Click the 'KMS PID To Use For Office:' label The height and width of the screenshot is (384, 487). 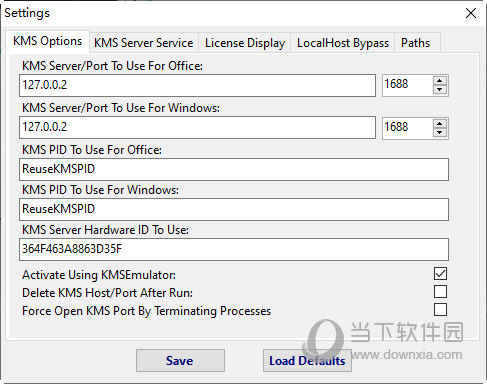92,150
